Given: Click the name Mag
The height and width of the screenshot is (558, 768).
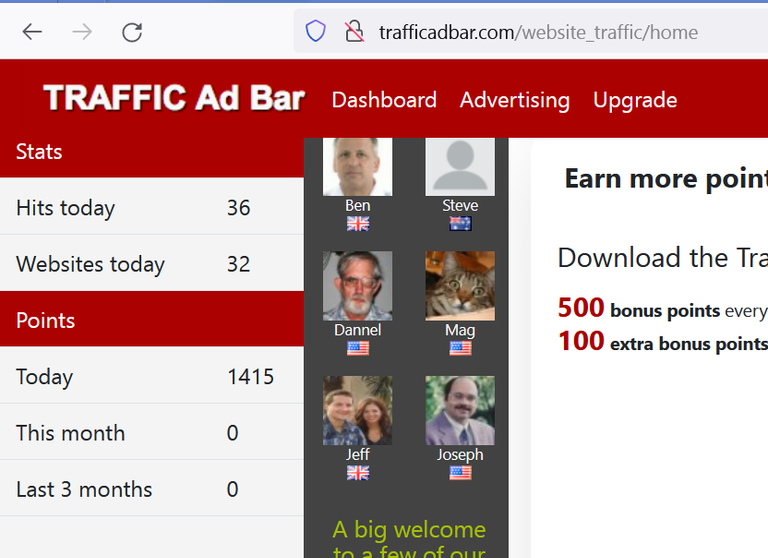Looking at the screenshot, I should click(460, 331).
